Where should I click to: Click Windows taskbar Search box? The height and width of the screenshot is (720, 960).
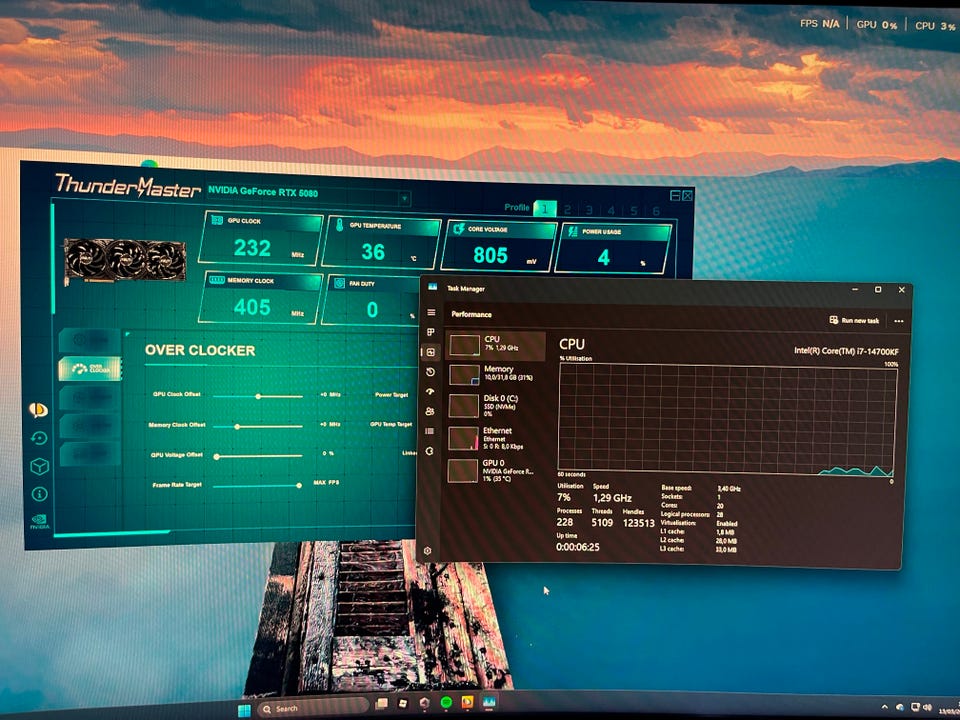pyautogui.click(x=313, y=709)
